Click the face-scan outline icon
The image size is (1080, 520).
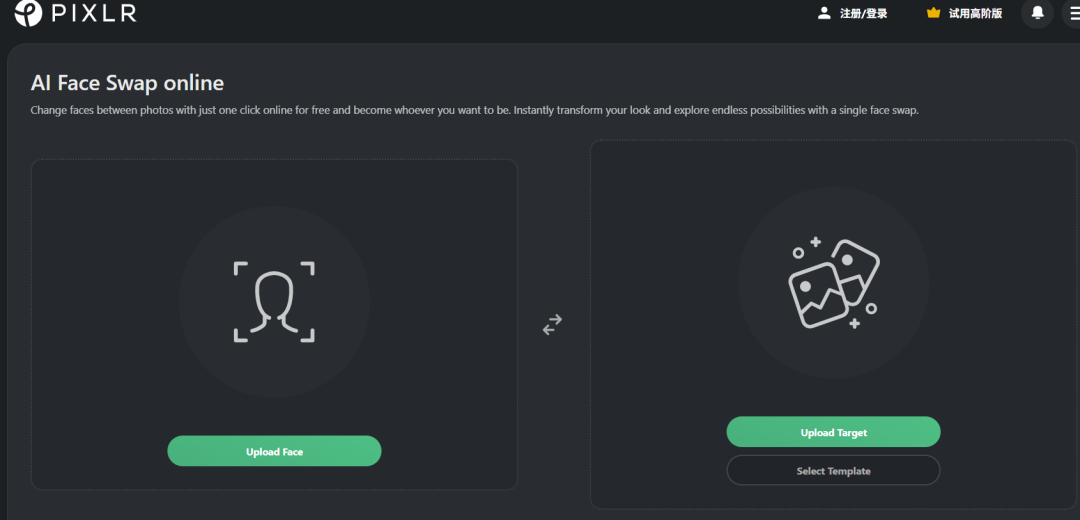click(274, 302)
